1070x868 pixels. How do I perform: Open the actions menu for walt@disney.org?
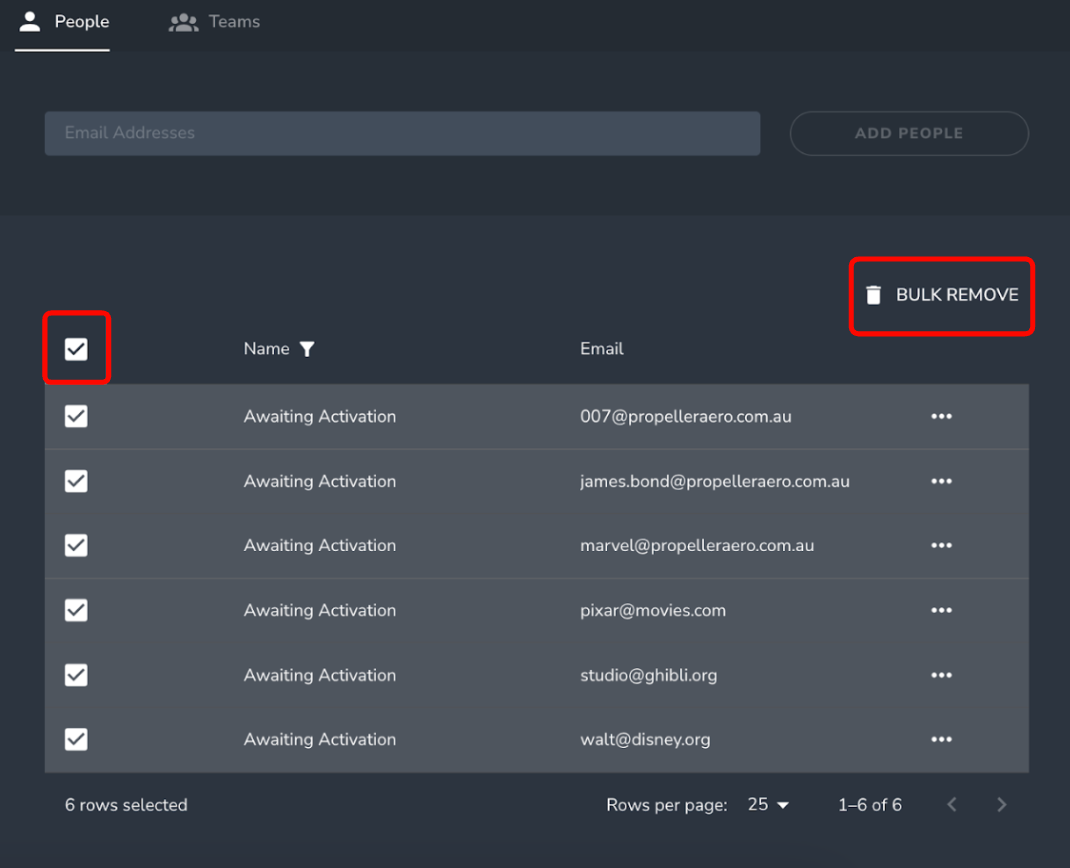[x=941, y=739]
